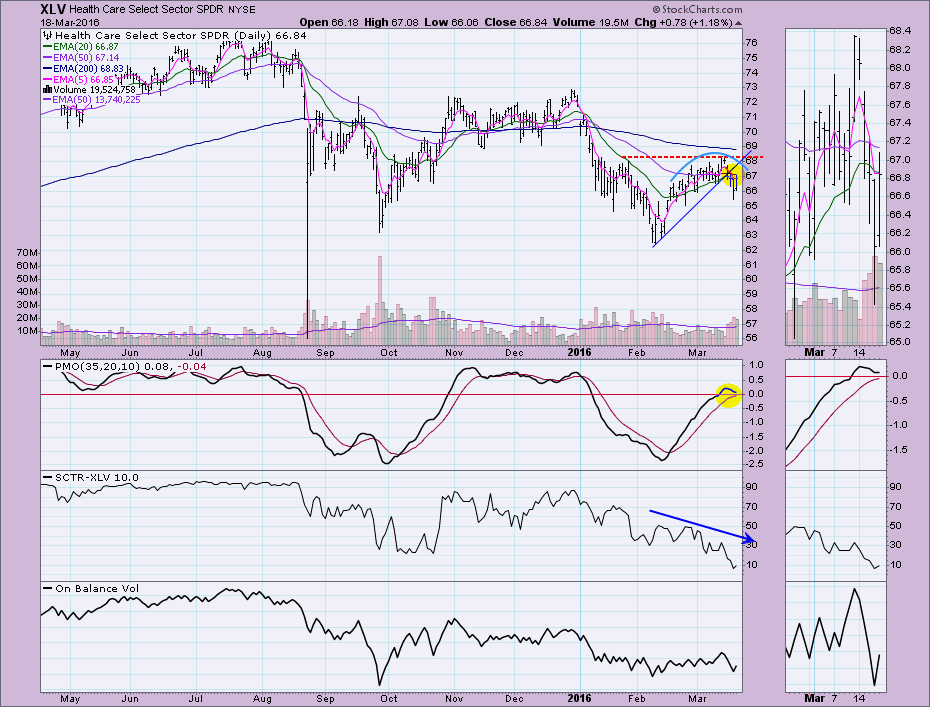This screenshot has width=930, height=707.
Task: Select the Oct label on the time axis
Action: [x=389, y=352]
